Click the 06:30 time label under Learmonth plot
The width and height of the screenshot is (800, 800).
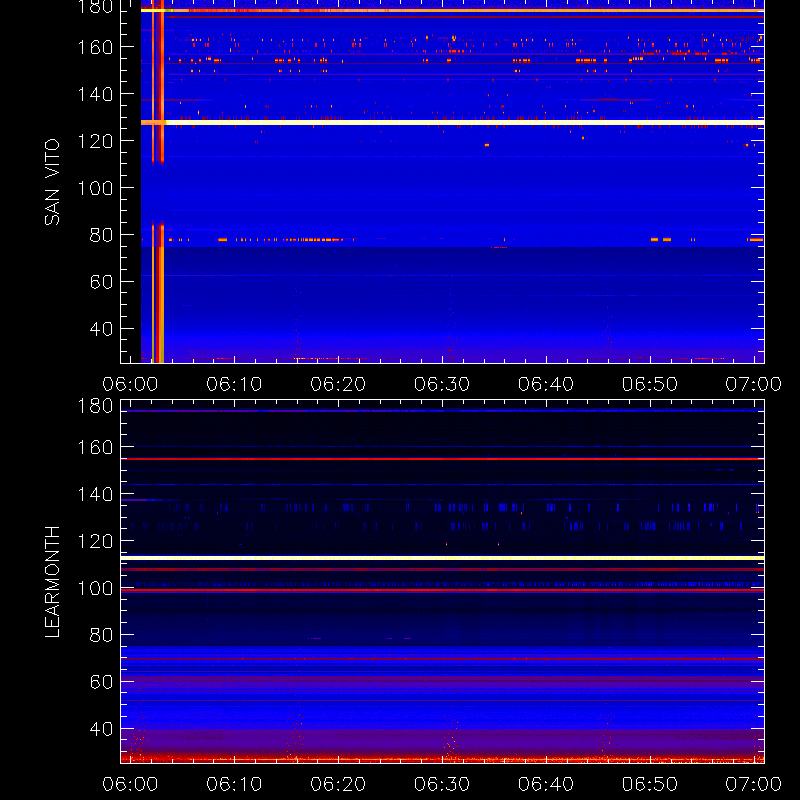click(442, 784)
